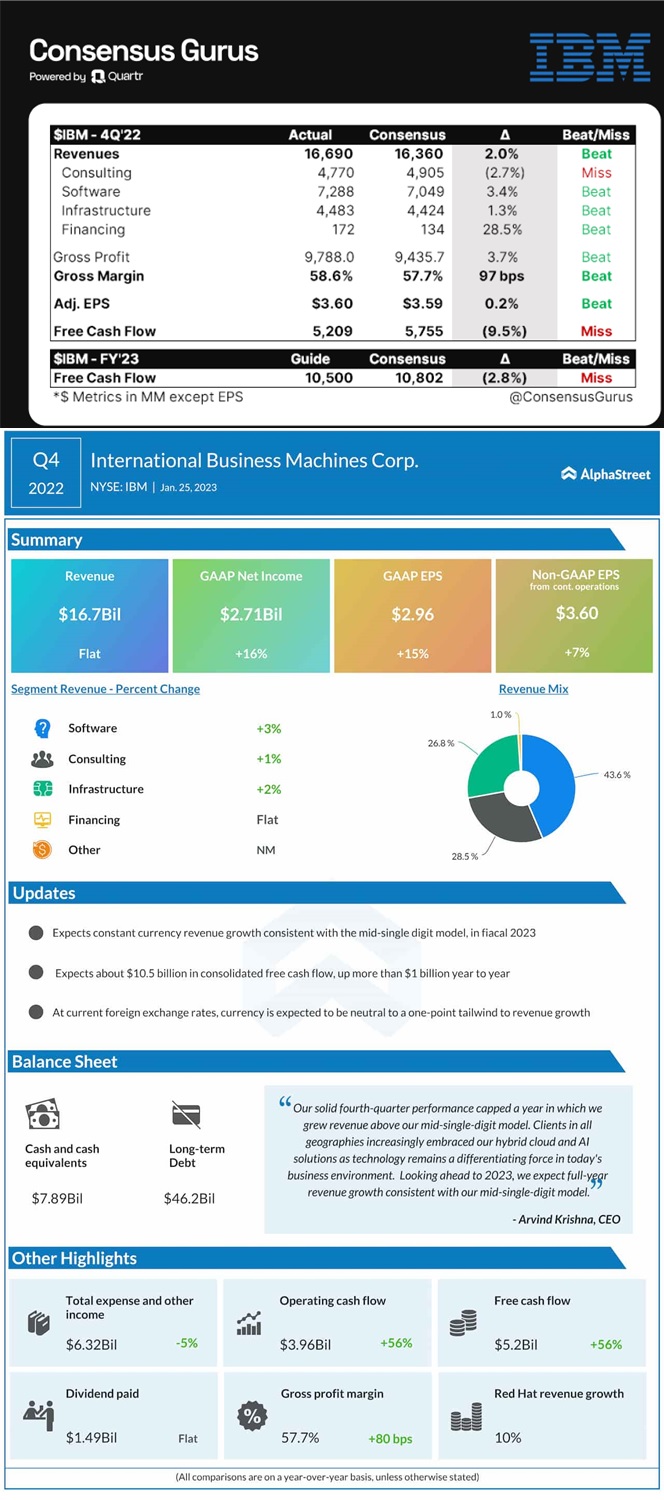Click the Gross profit margin percent icon
Screen dimensions: 664x1500
point(251,1416)
